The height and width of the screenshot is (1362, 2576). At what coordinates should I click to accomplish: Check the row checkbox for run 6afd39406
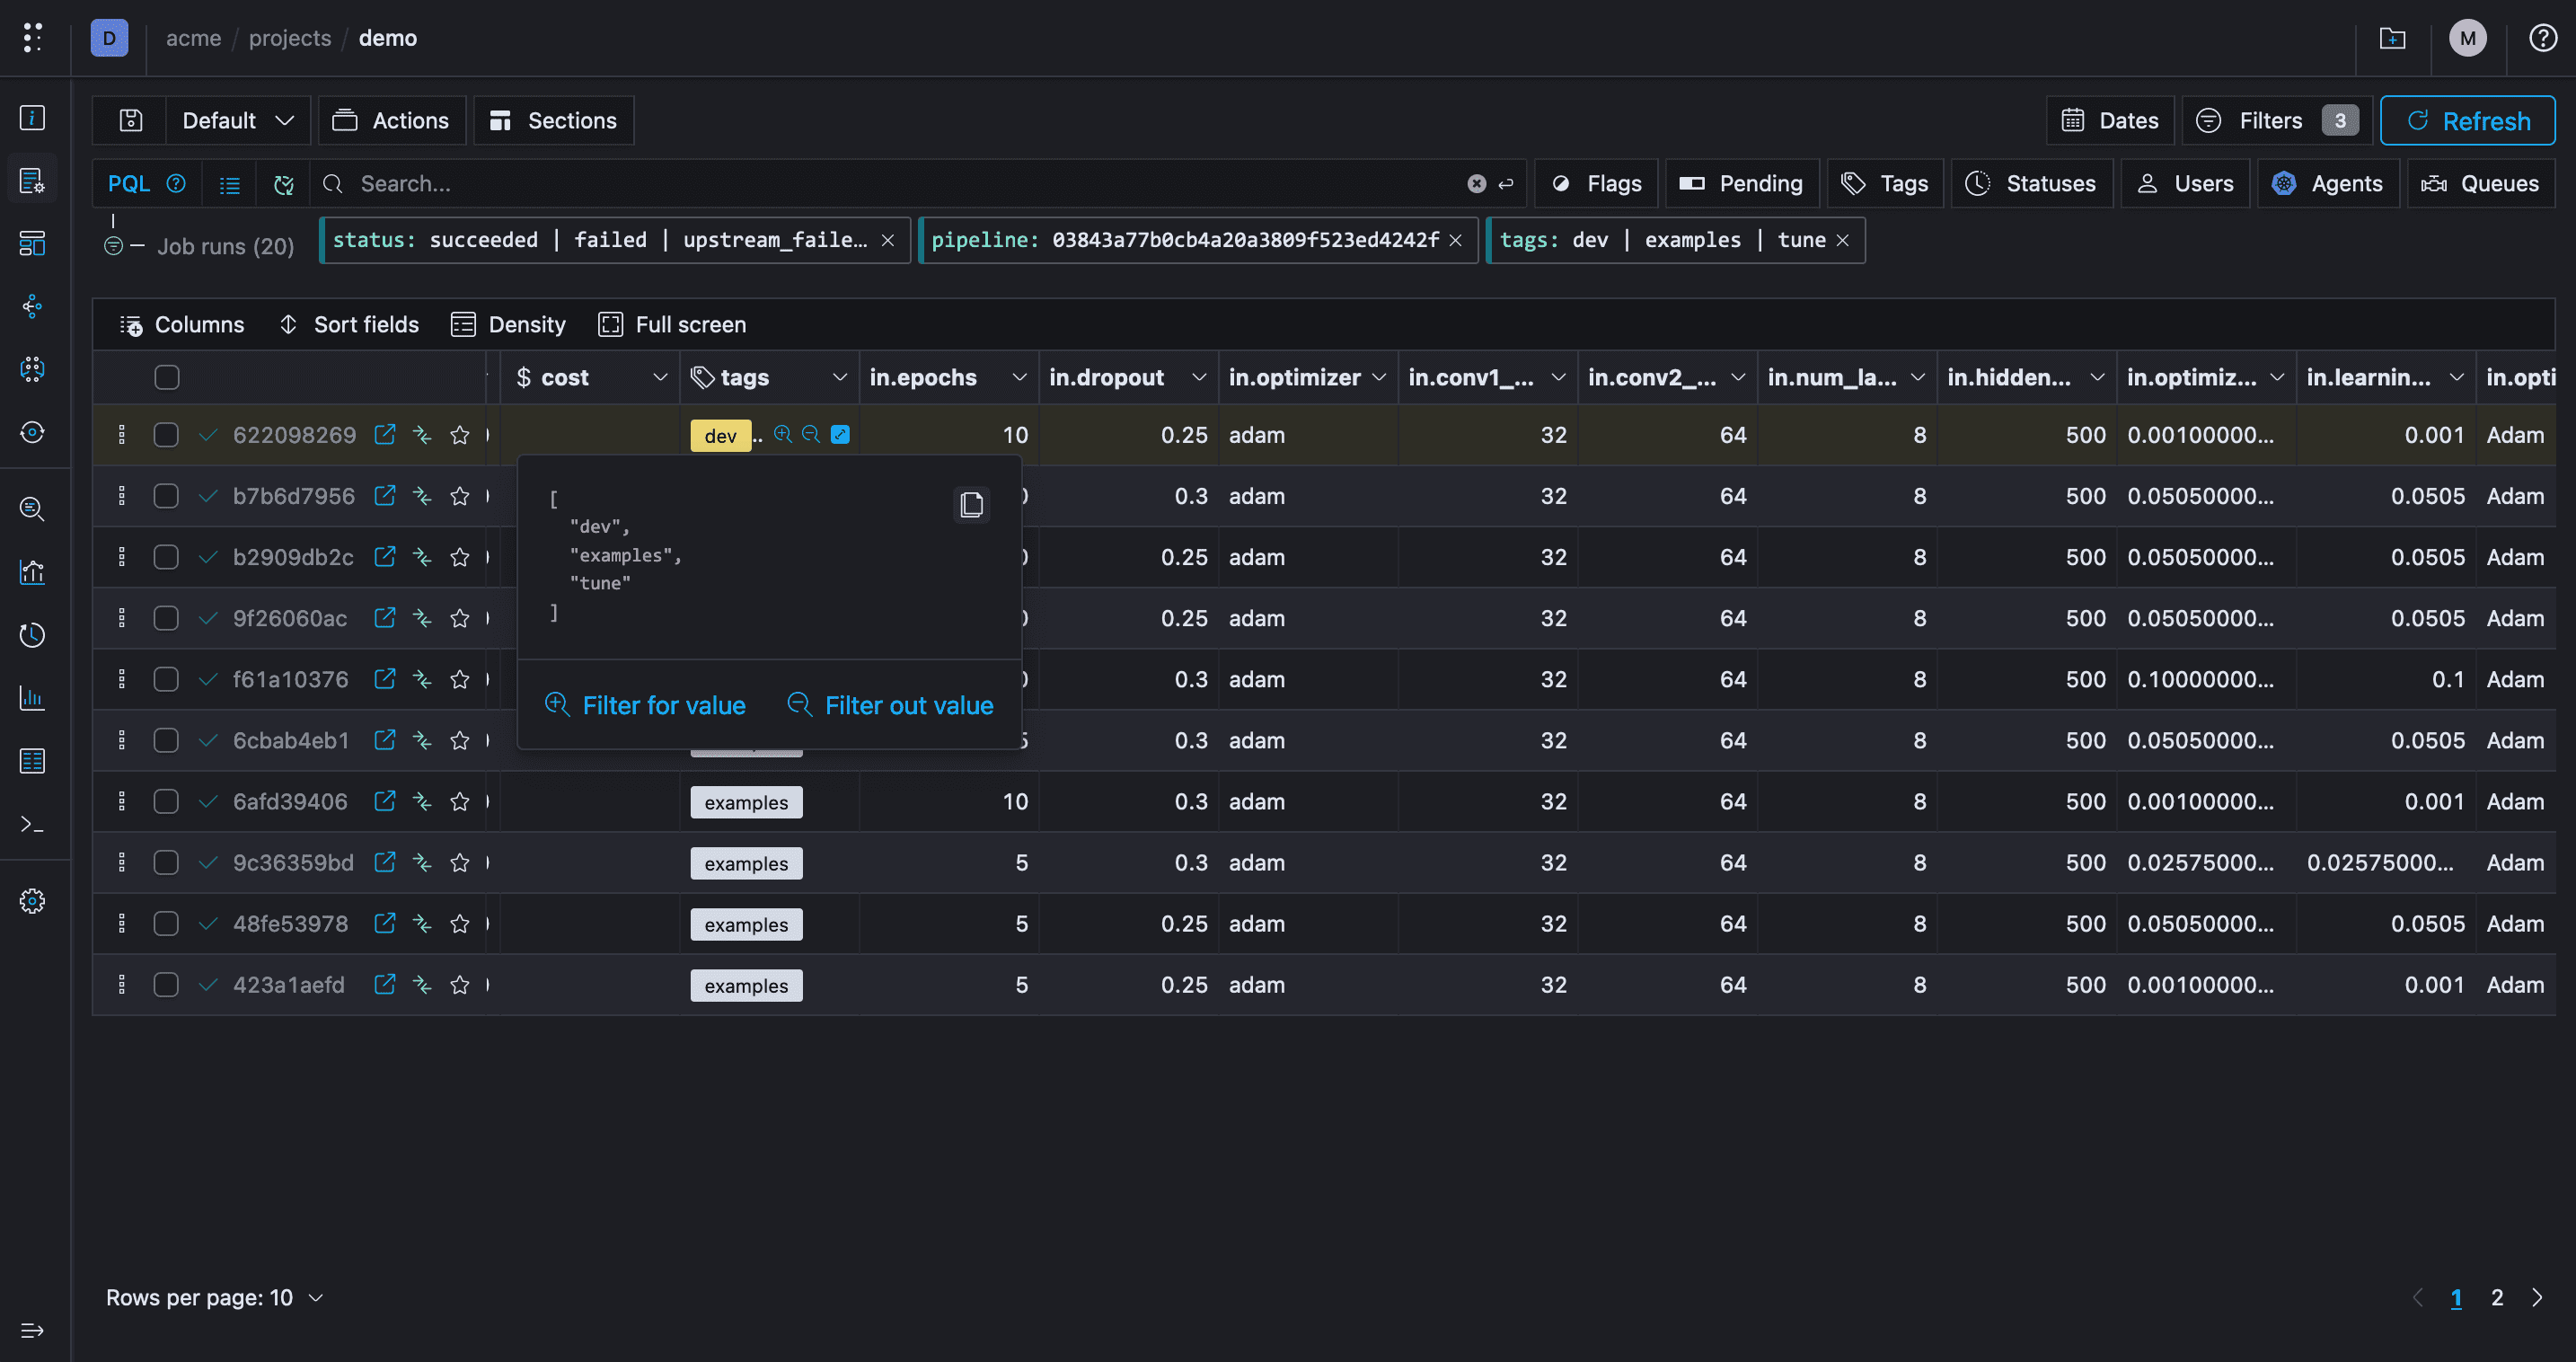point(166,801)
